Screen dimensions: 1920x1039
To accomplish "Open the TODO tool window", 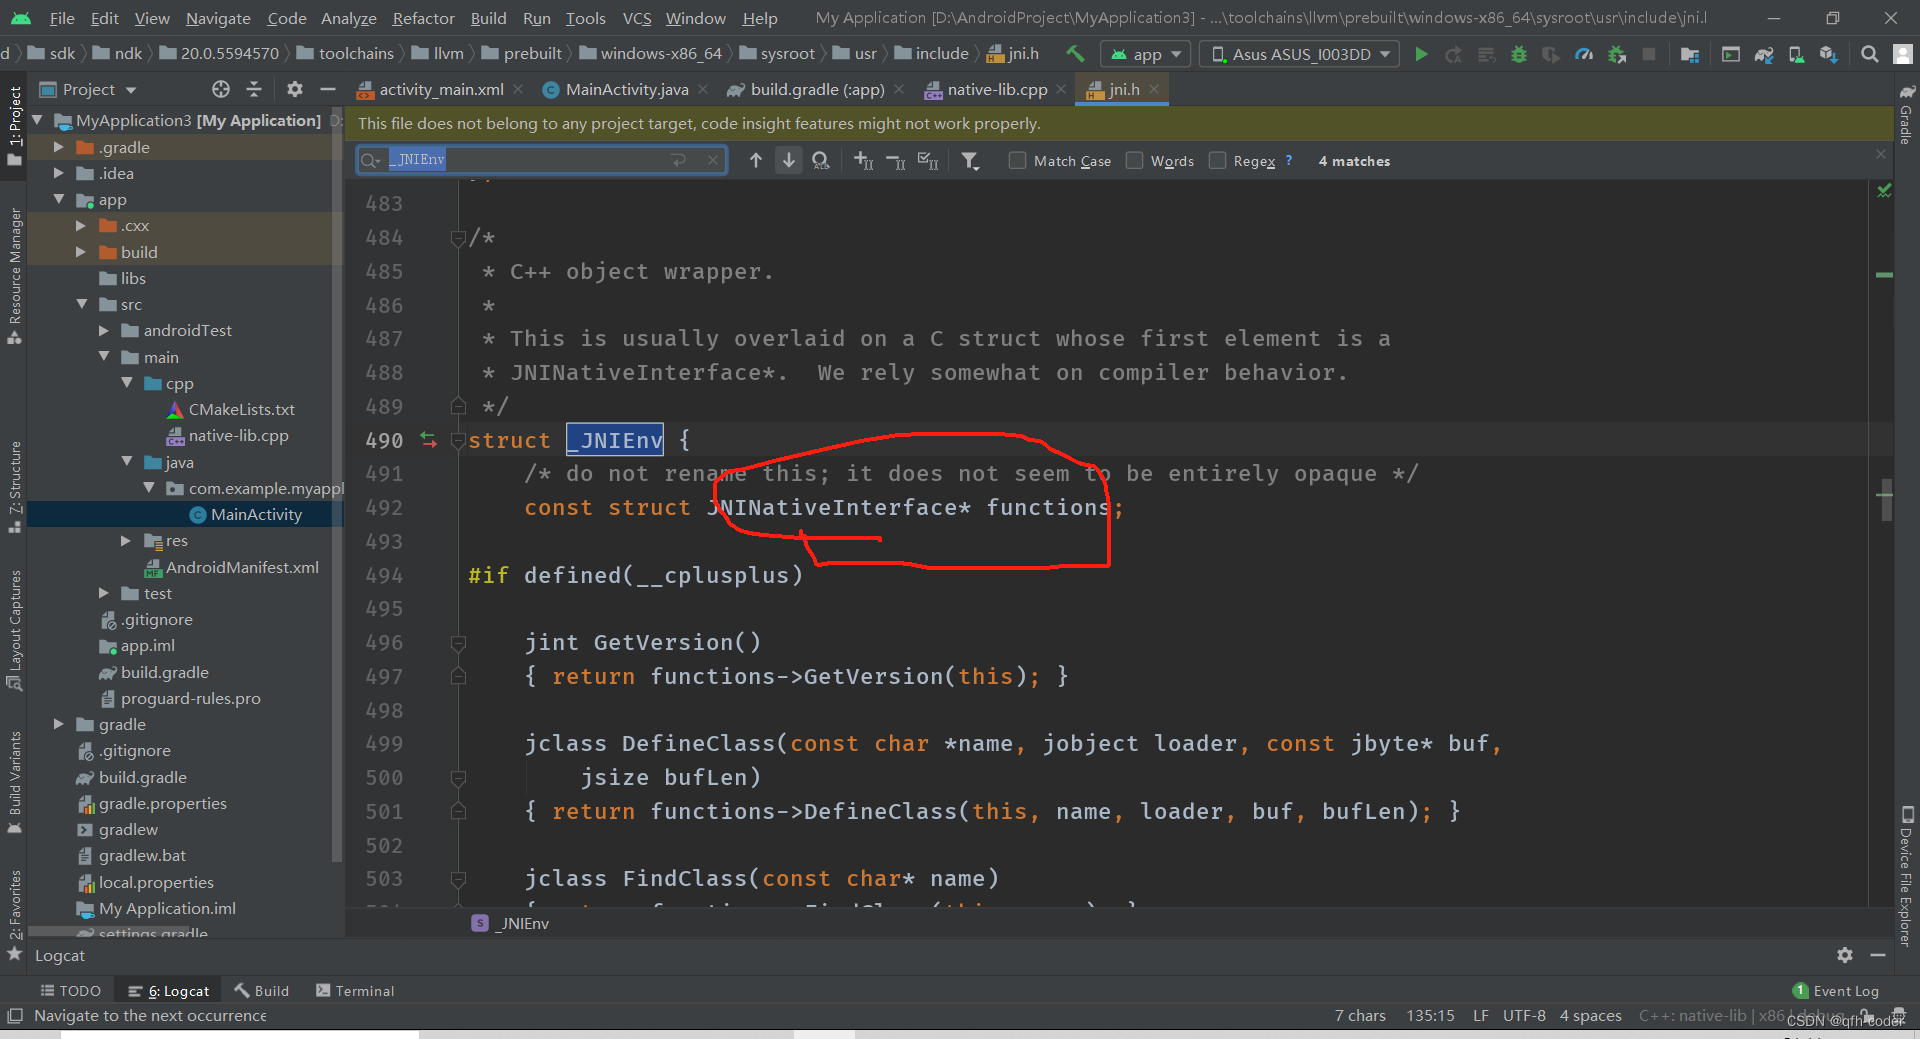I will coord(70,991).
